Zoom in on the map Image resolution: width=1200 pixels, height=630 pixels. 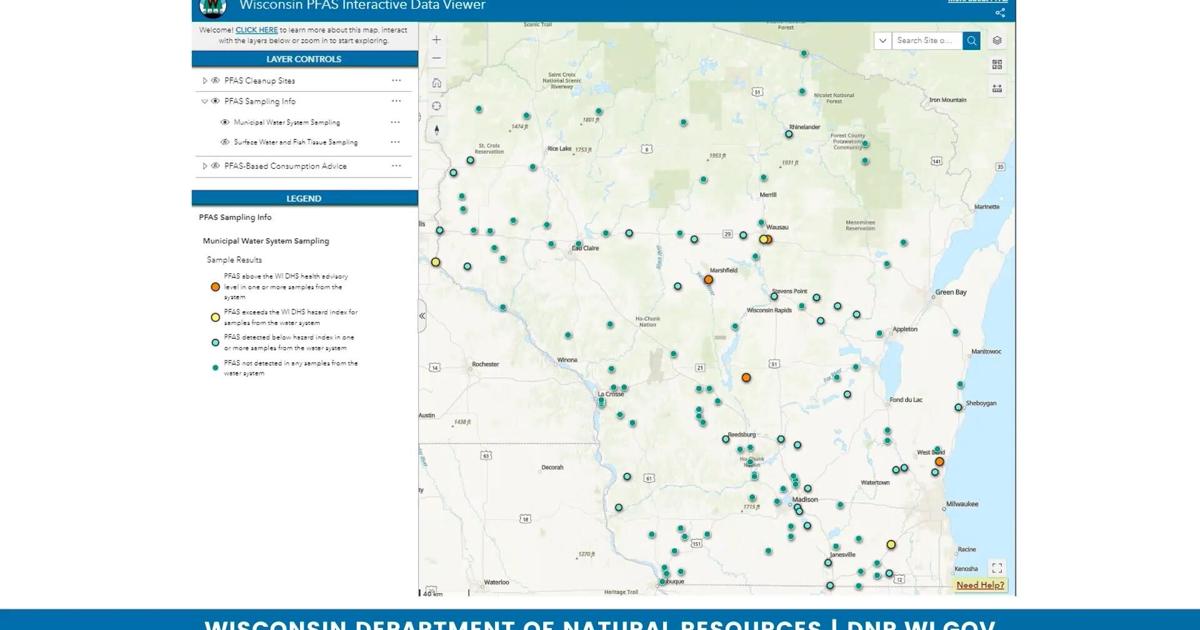pos(437,40)
